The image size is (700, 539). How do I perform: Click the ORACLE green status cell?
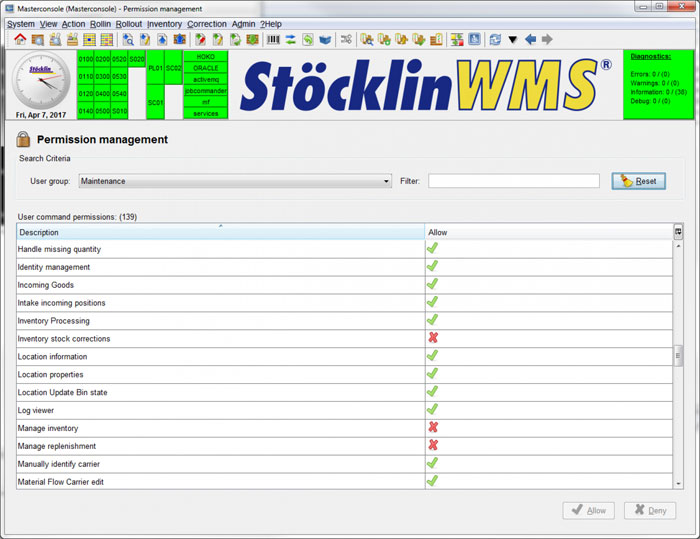click(x=205, y=68)
